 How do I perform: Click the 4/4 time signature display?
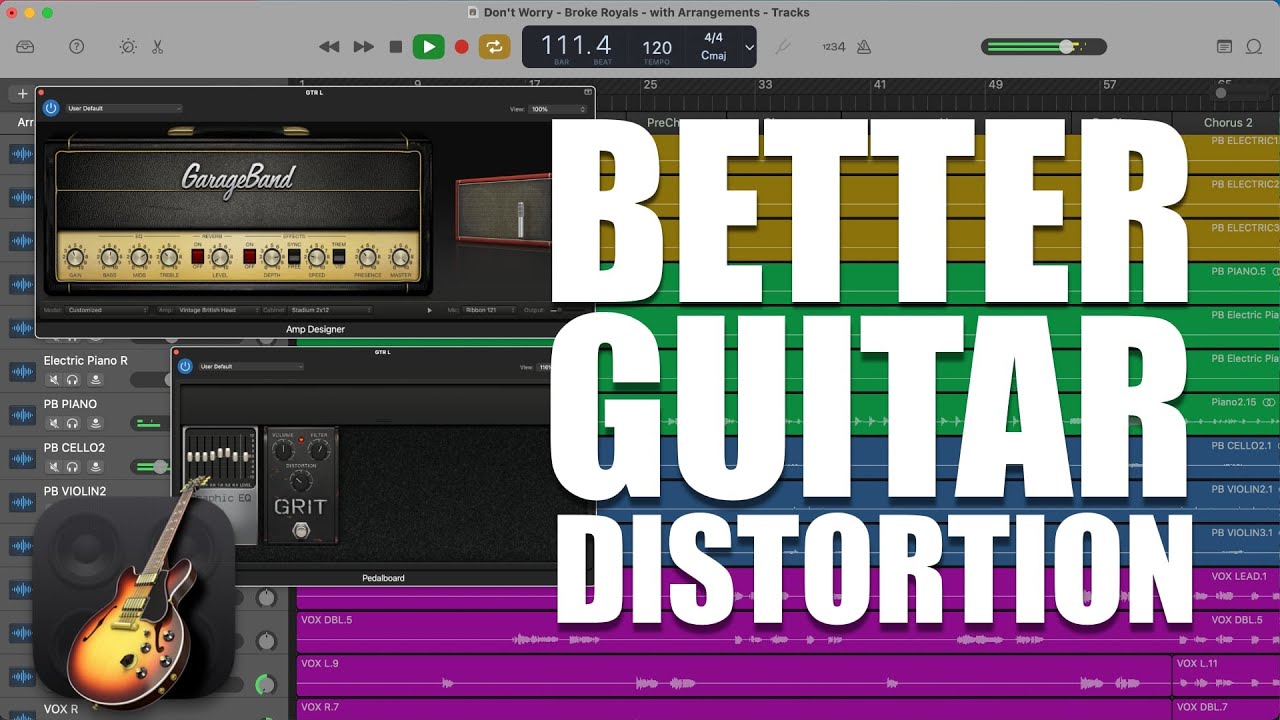tap(714, 38)
